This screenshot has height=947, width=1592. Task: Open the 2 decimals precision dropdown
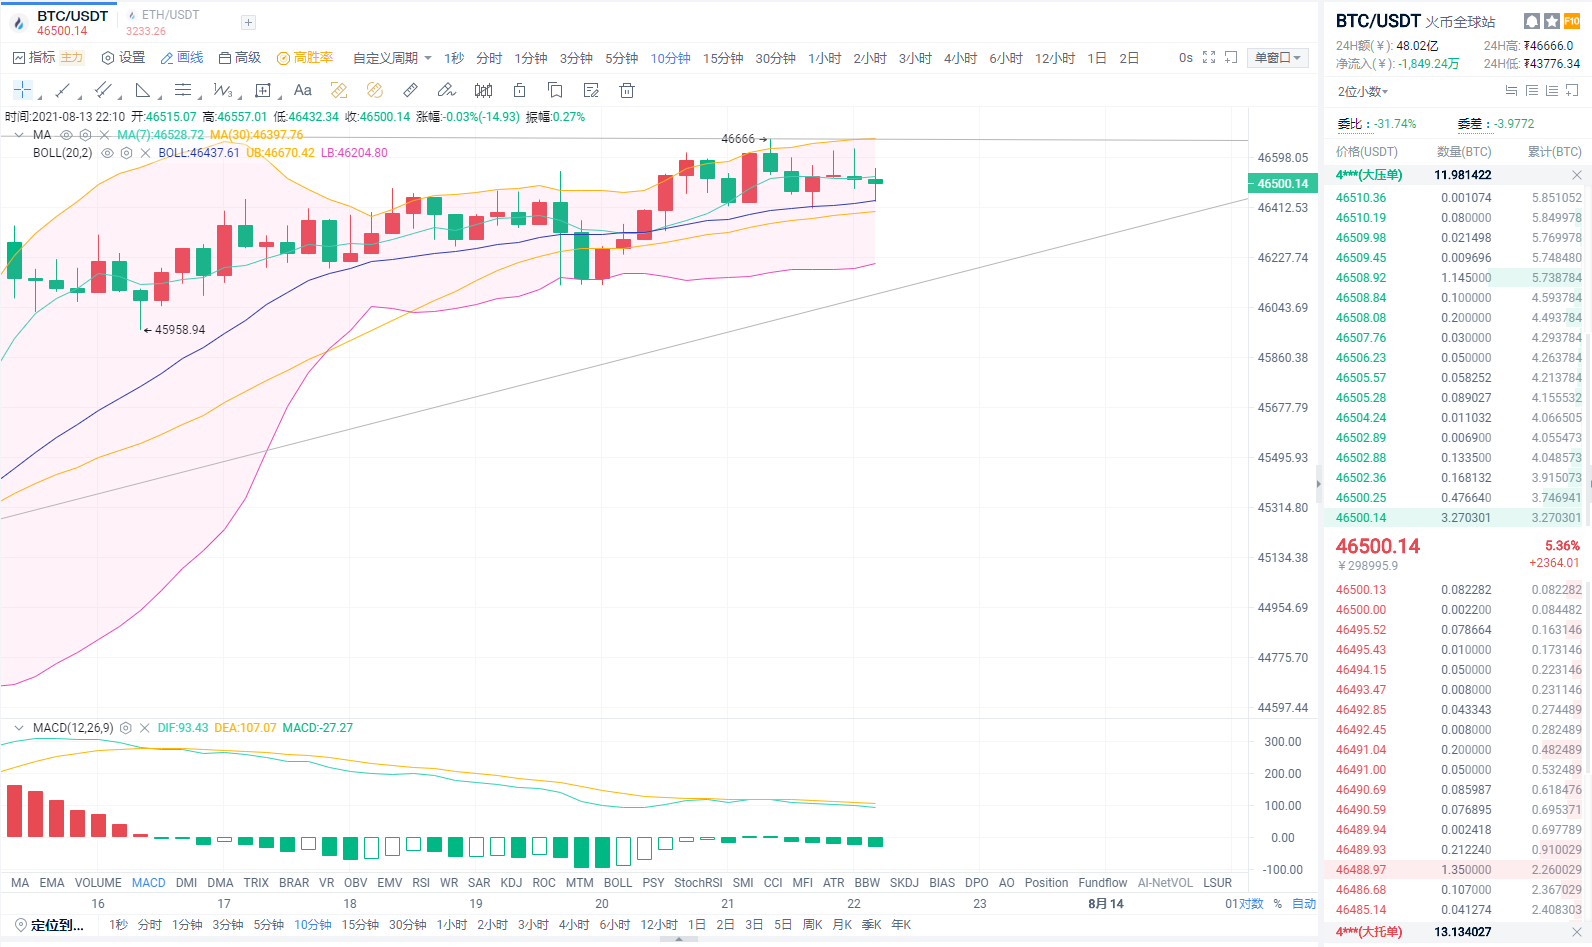click(x=1363, y=91)
